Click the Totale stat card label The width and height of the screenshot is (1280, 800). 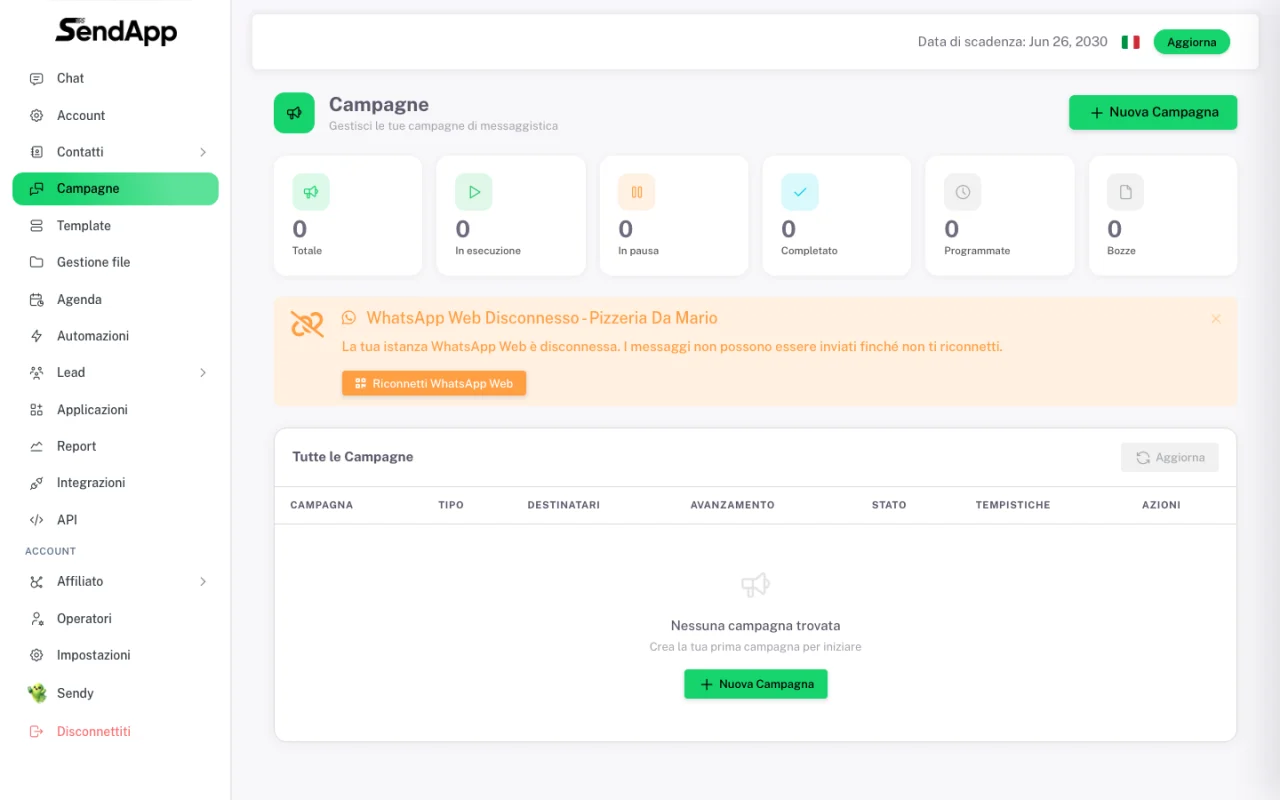(307, 251)
